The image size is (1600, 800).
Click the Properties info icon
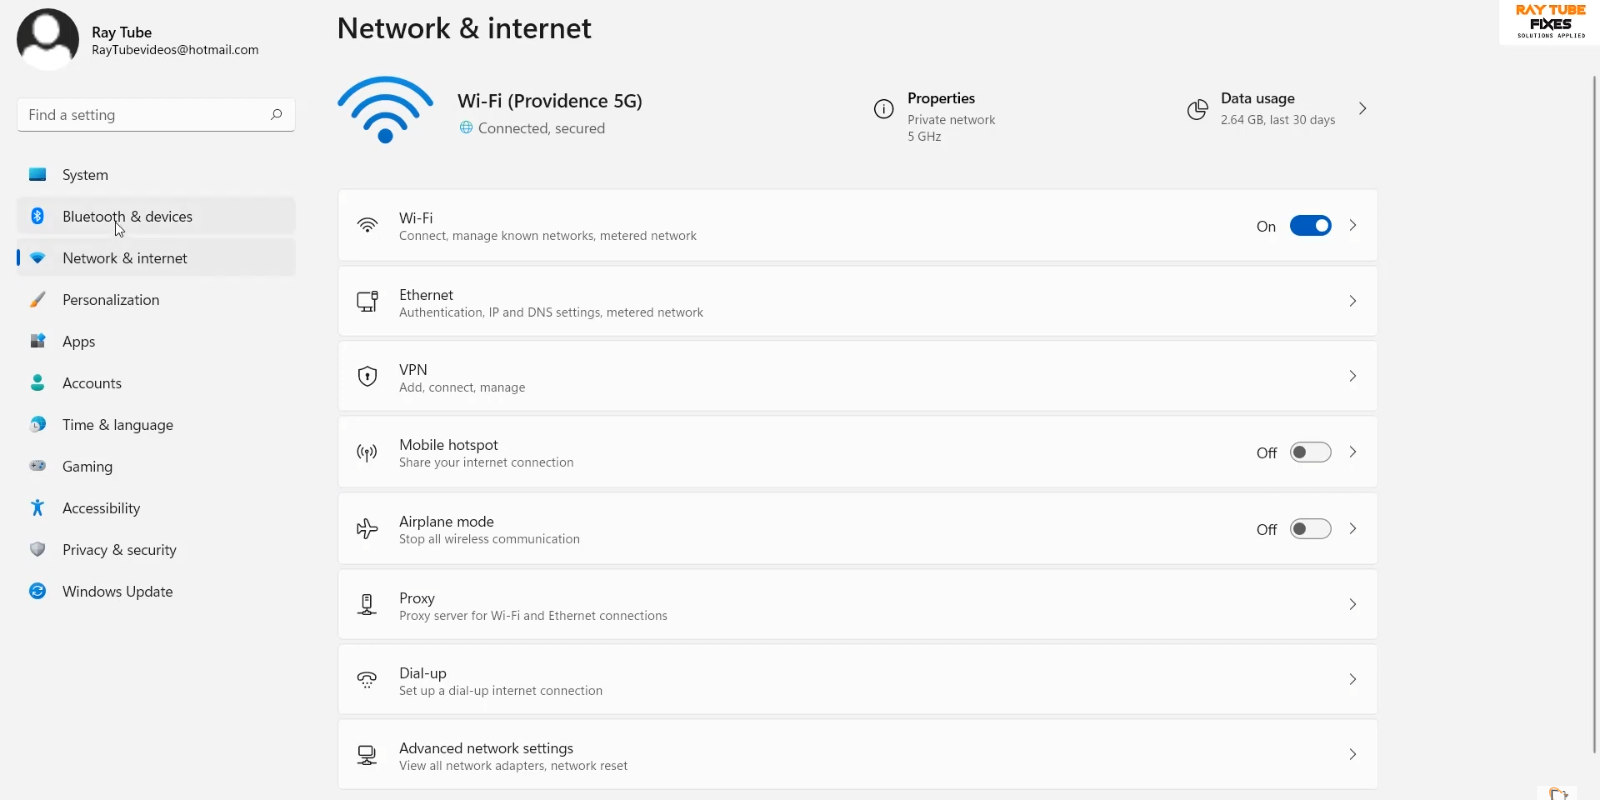[883, 109]
